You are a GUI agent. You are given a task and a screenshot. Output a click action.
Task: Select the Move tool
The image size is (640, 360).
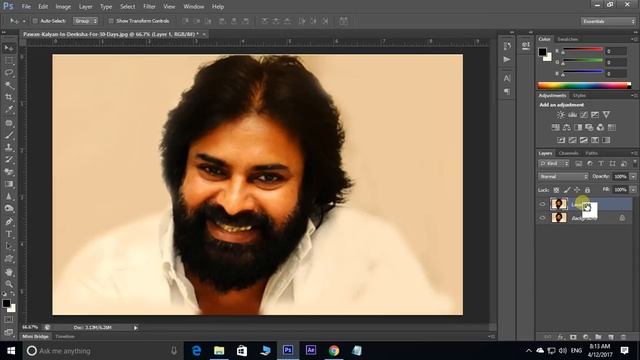9,48
